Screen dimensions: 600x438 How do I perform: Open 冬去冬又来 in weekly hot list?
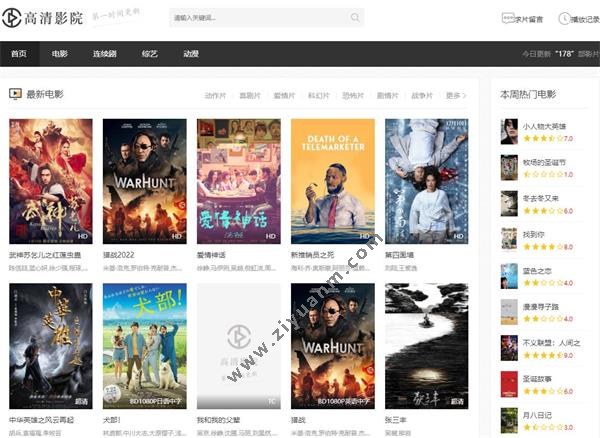pos(541,198)
